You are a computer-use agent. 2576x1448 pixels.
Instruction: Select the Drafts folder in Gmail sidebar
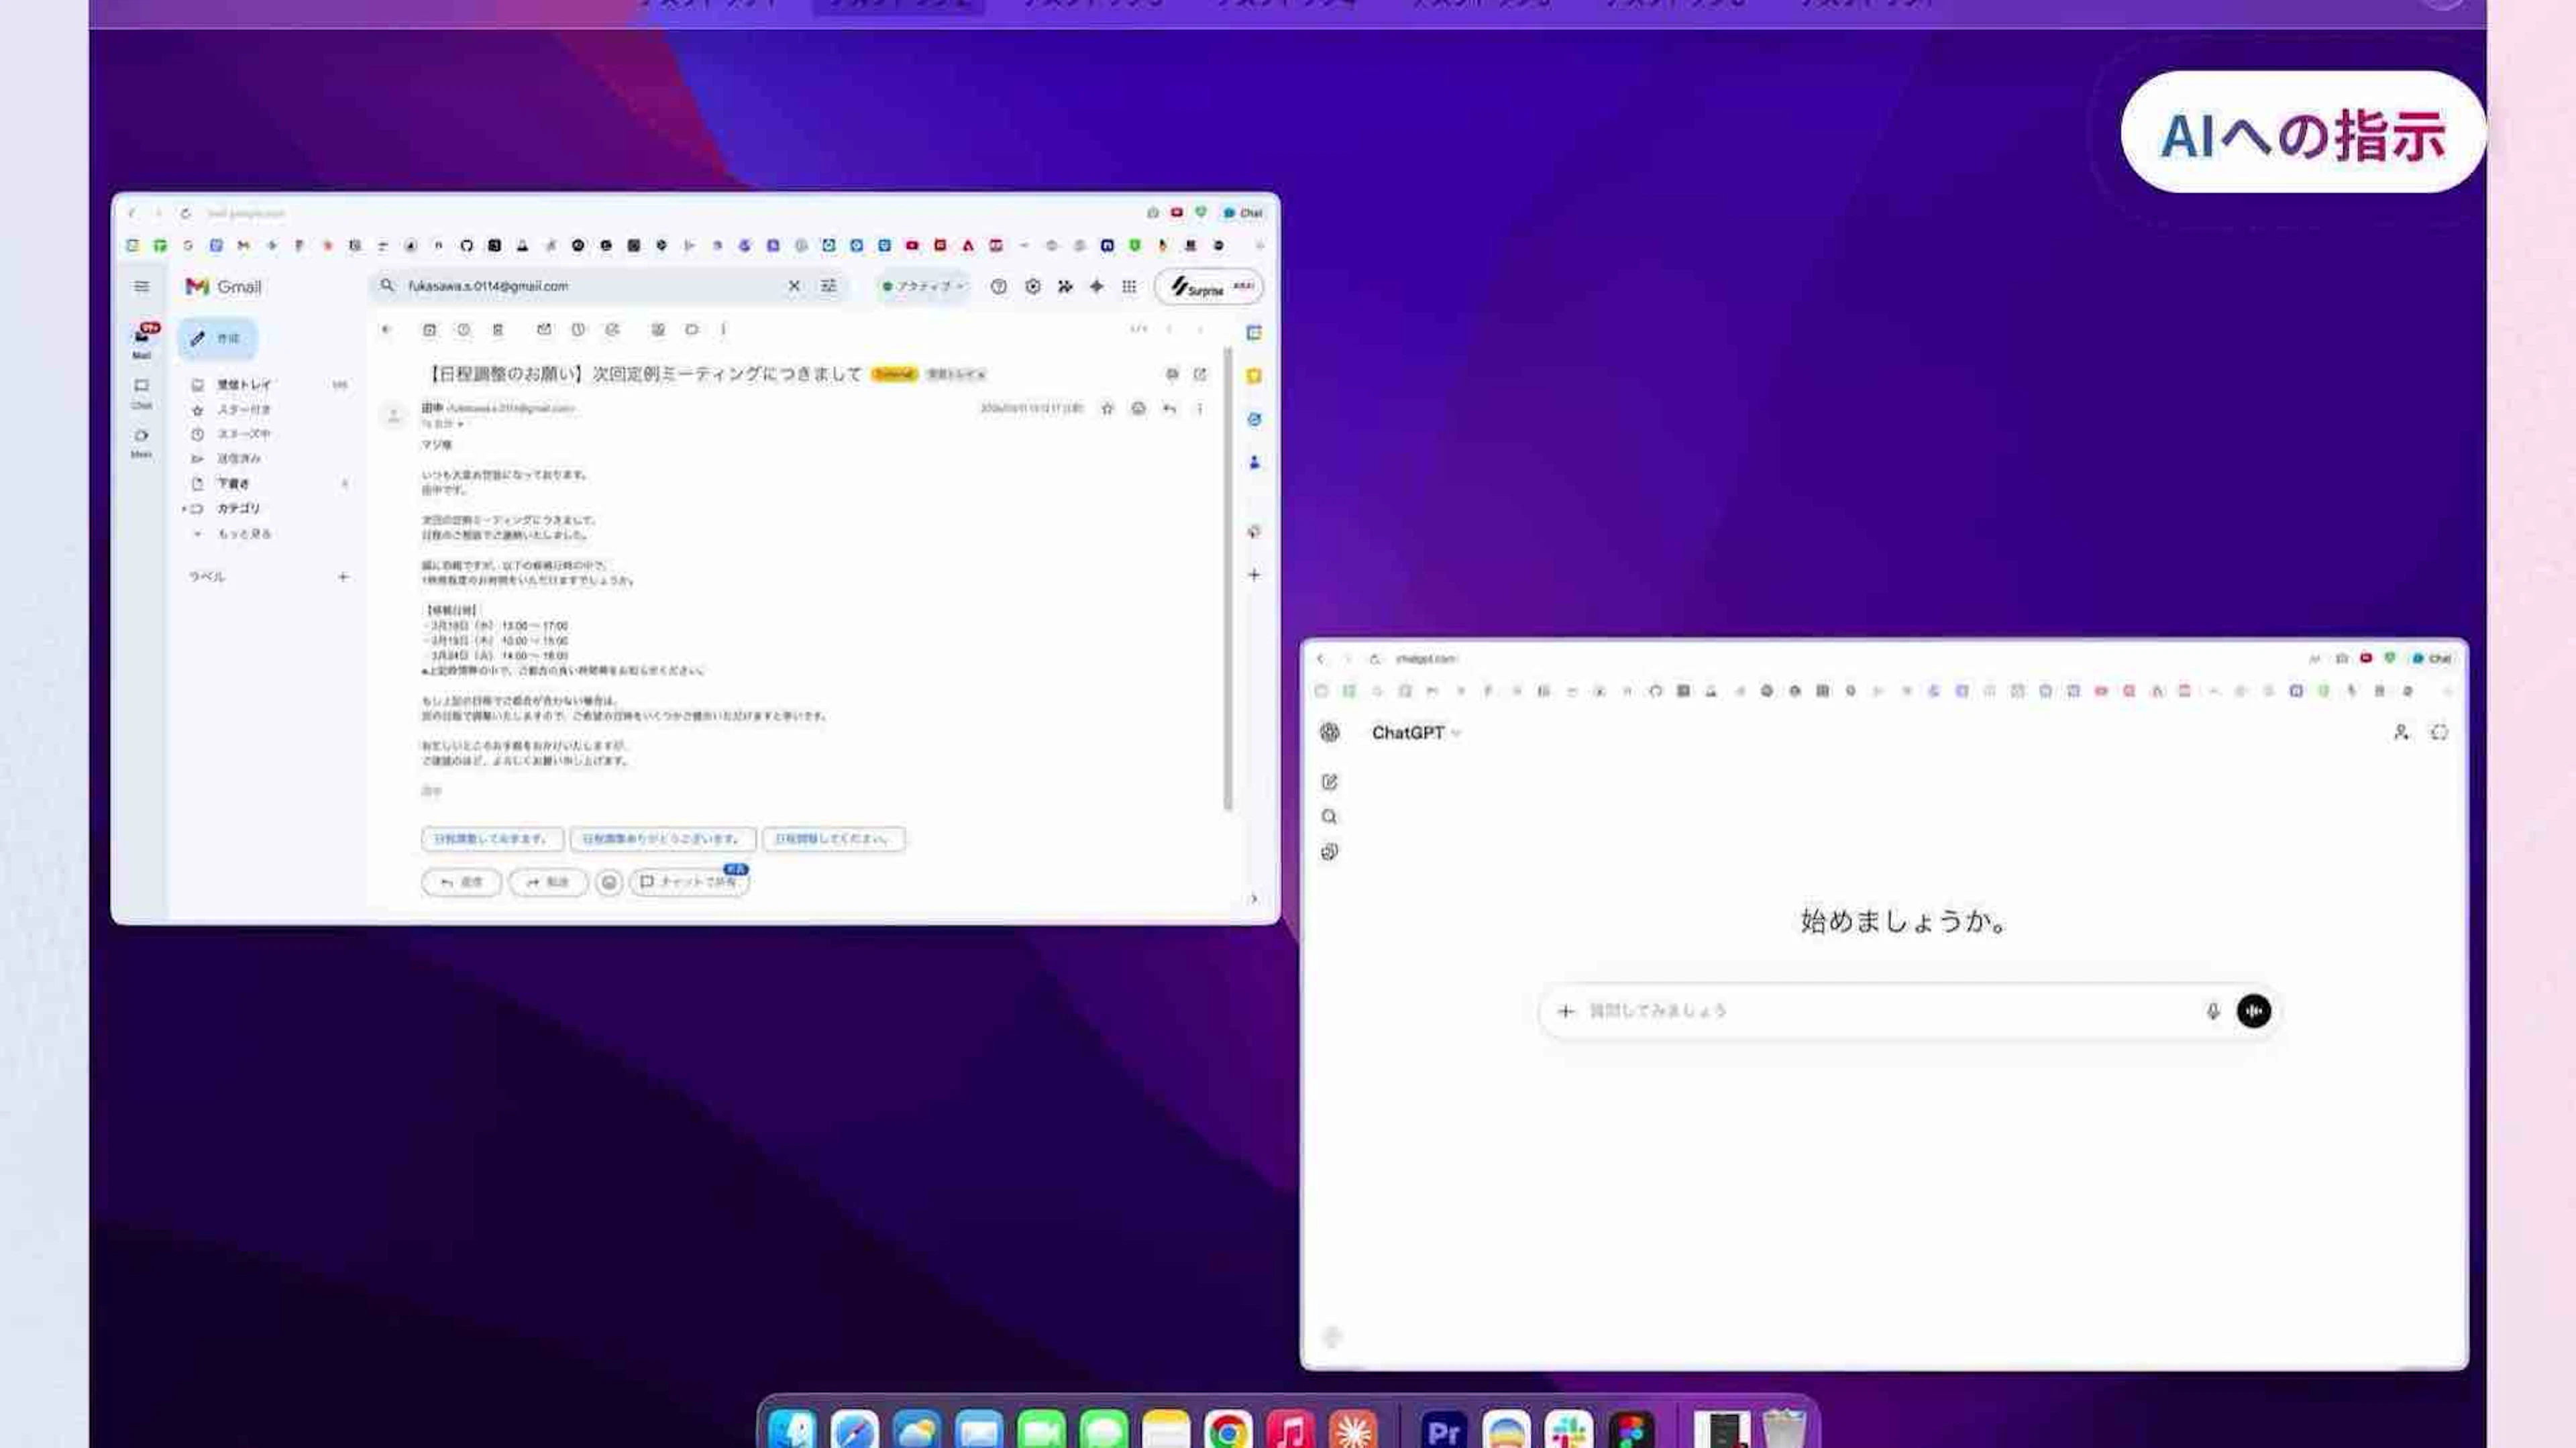point(233,483)
